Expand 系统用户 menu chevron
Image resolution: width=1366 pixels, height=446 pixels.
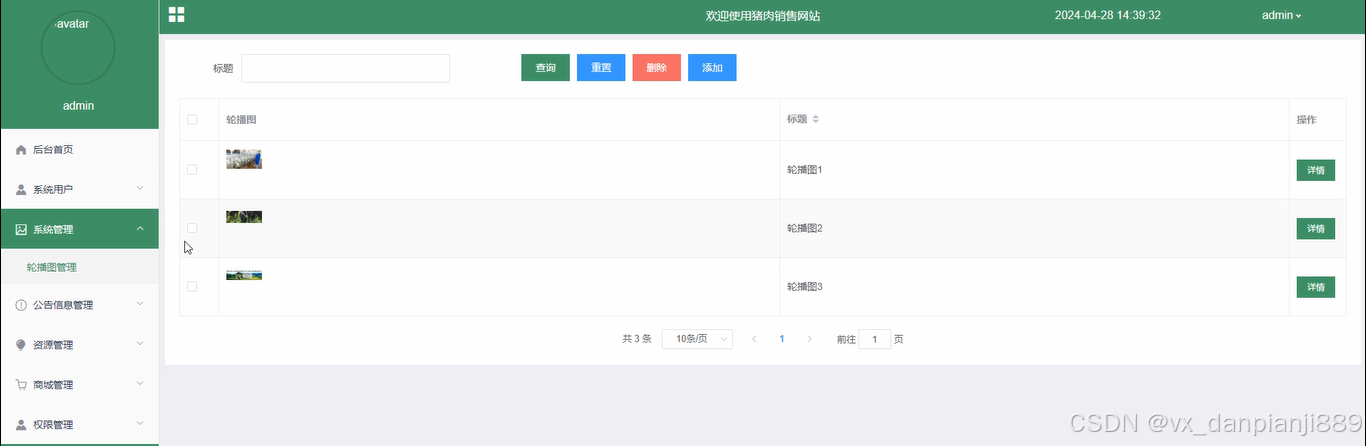click(x=140, y=189)
